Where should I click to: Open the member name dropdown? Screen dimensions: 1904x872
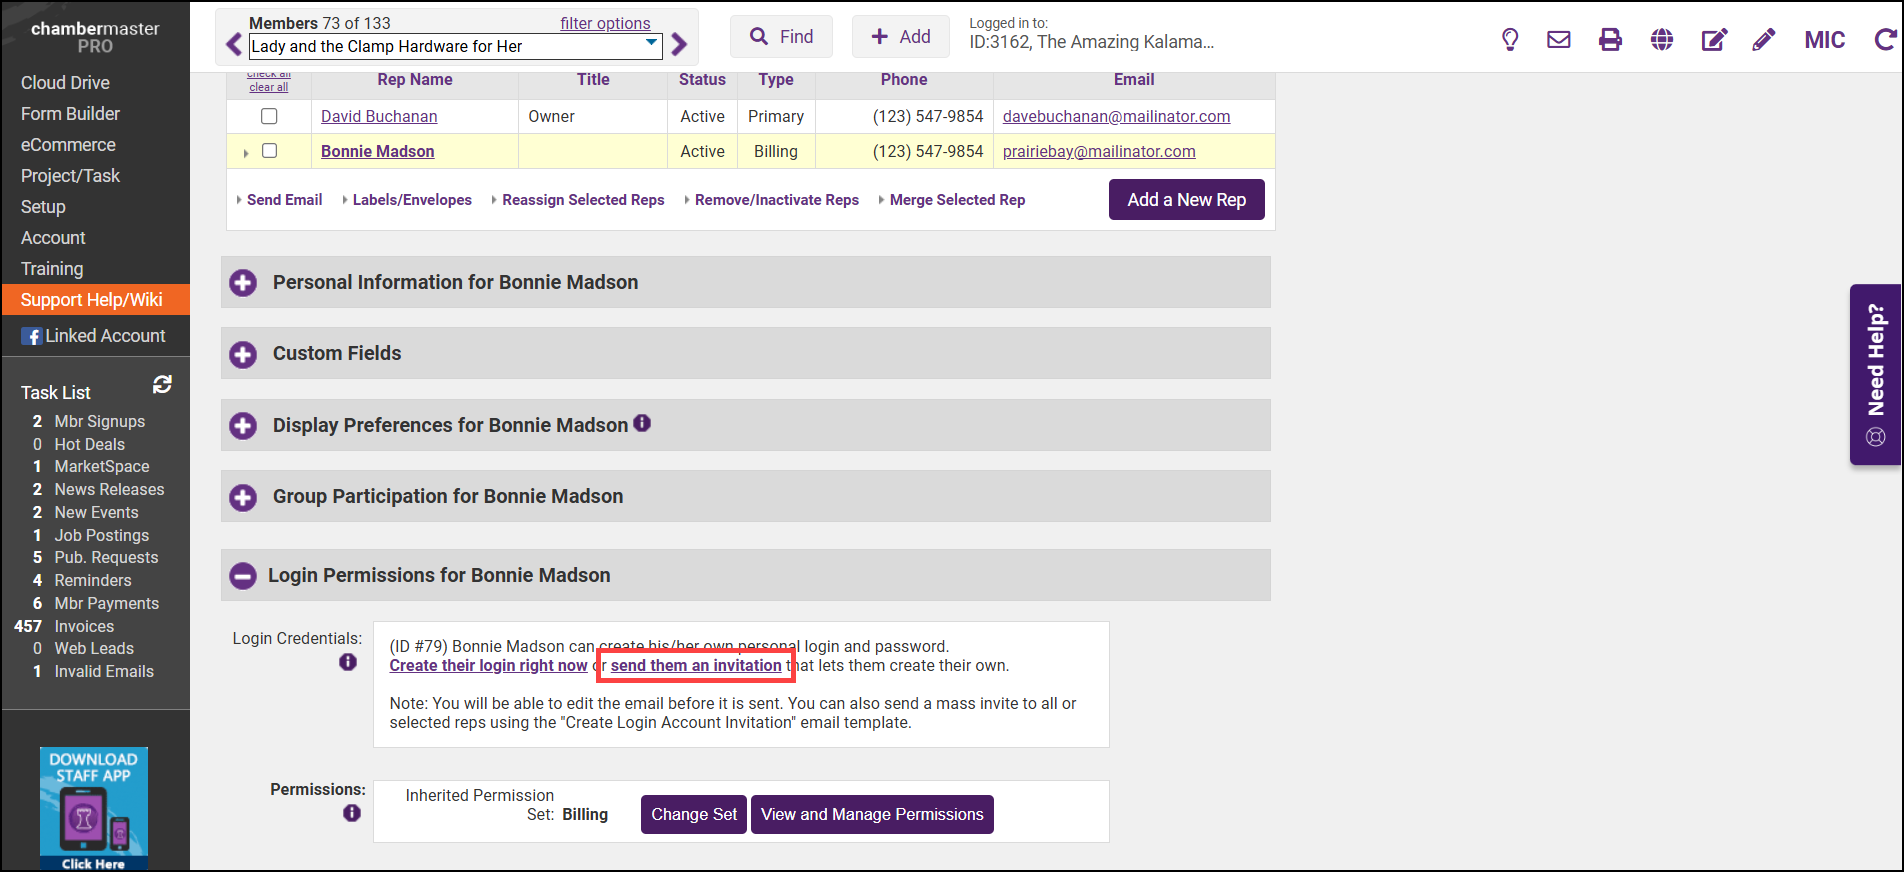tap(652, 43)
